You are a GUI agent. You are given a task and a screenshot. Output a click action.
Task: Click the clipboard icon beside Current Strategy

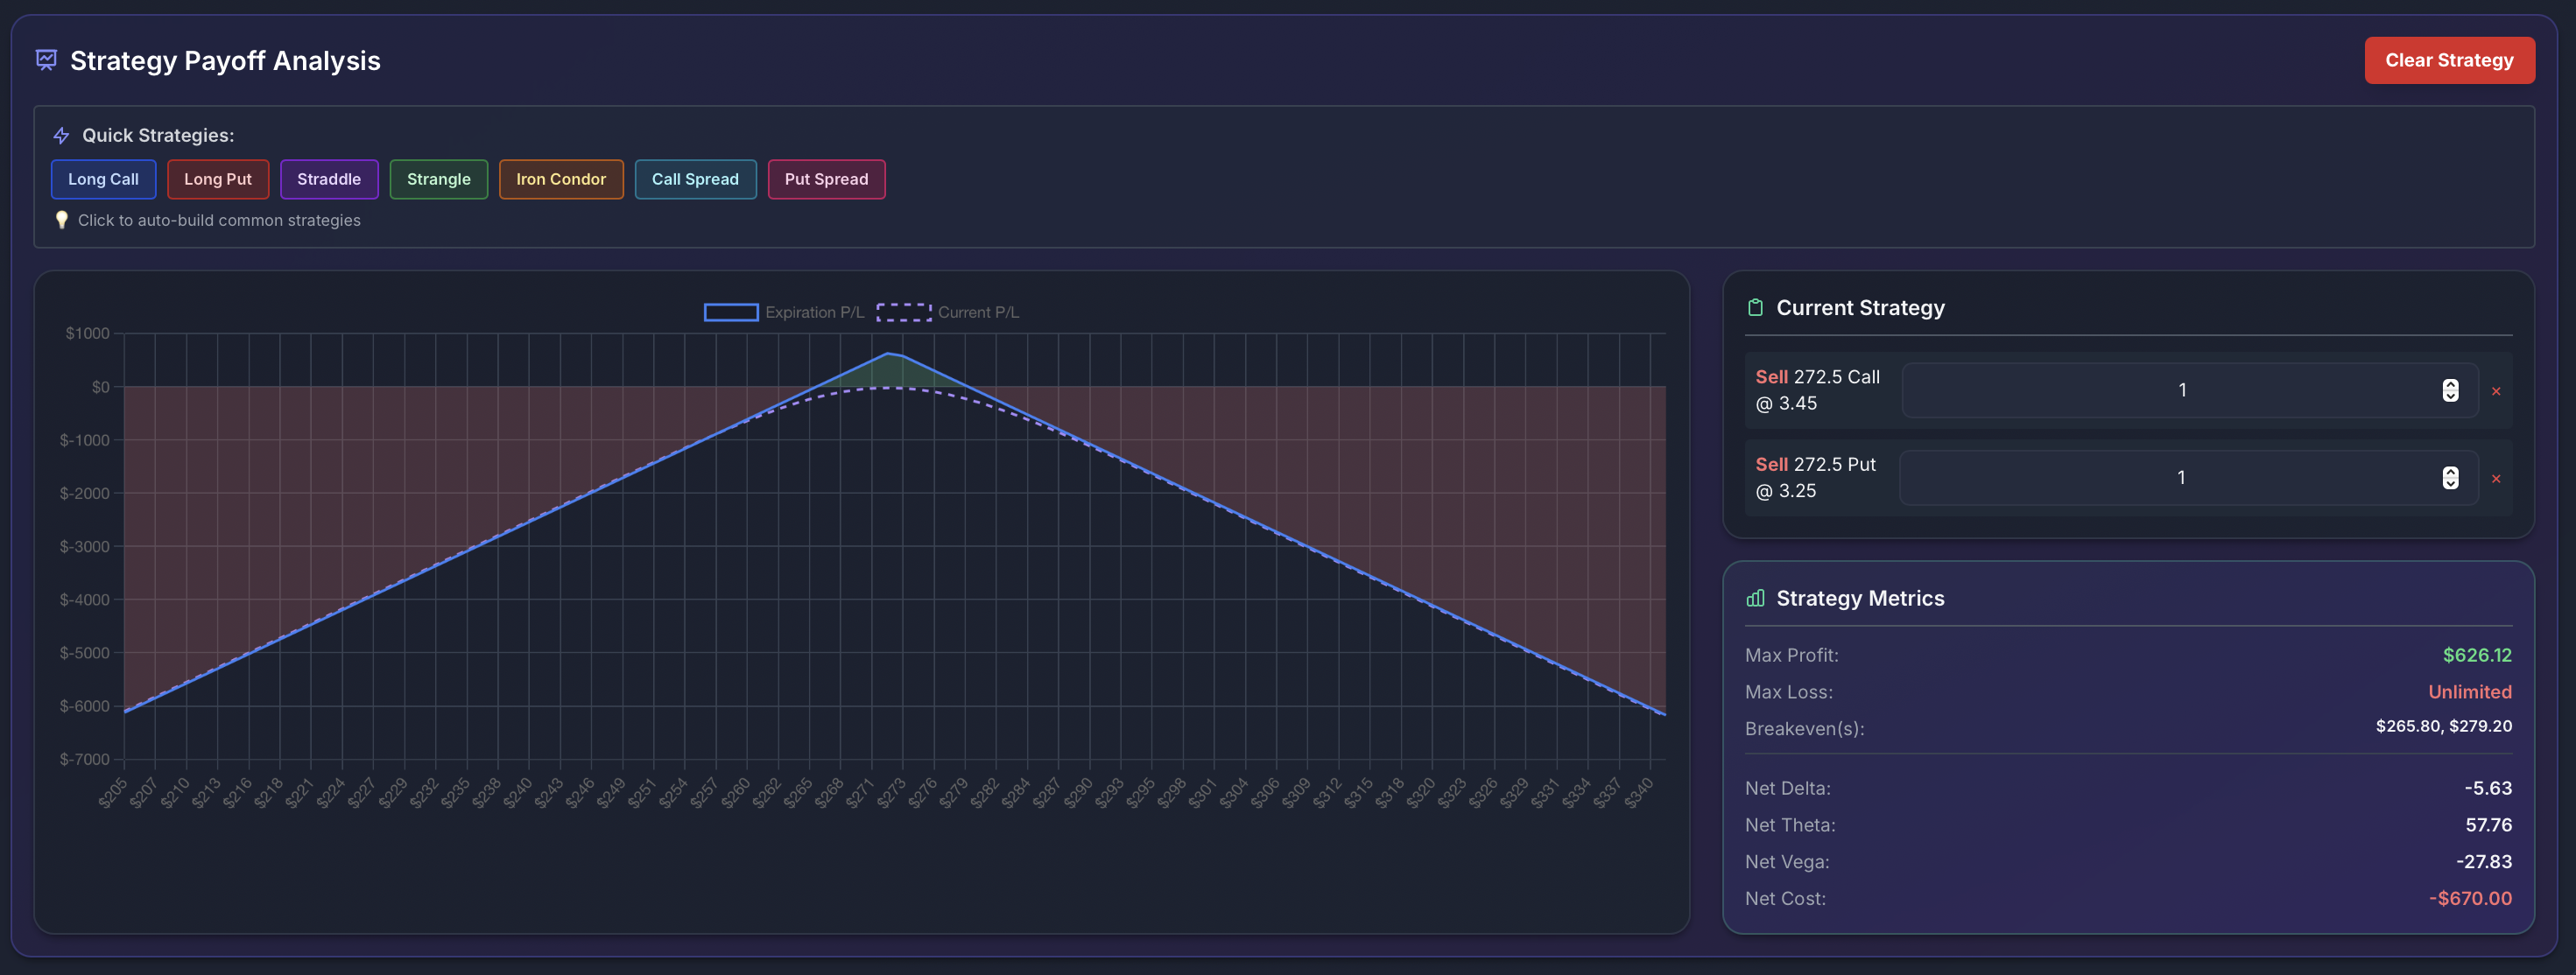[1755, 307]
